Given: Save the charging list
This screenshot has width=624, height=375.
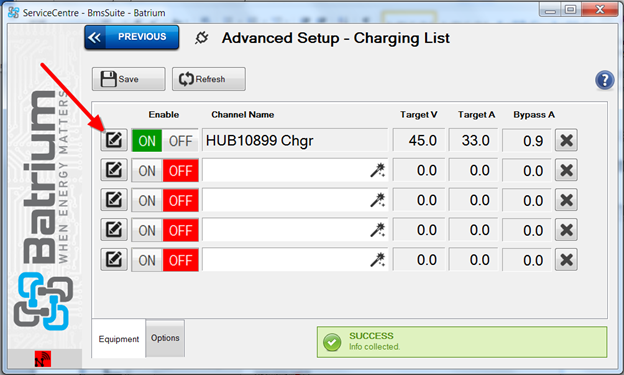Looking at the screenshot, I should click(x=129, y=79).
